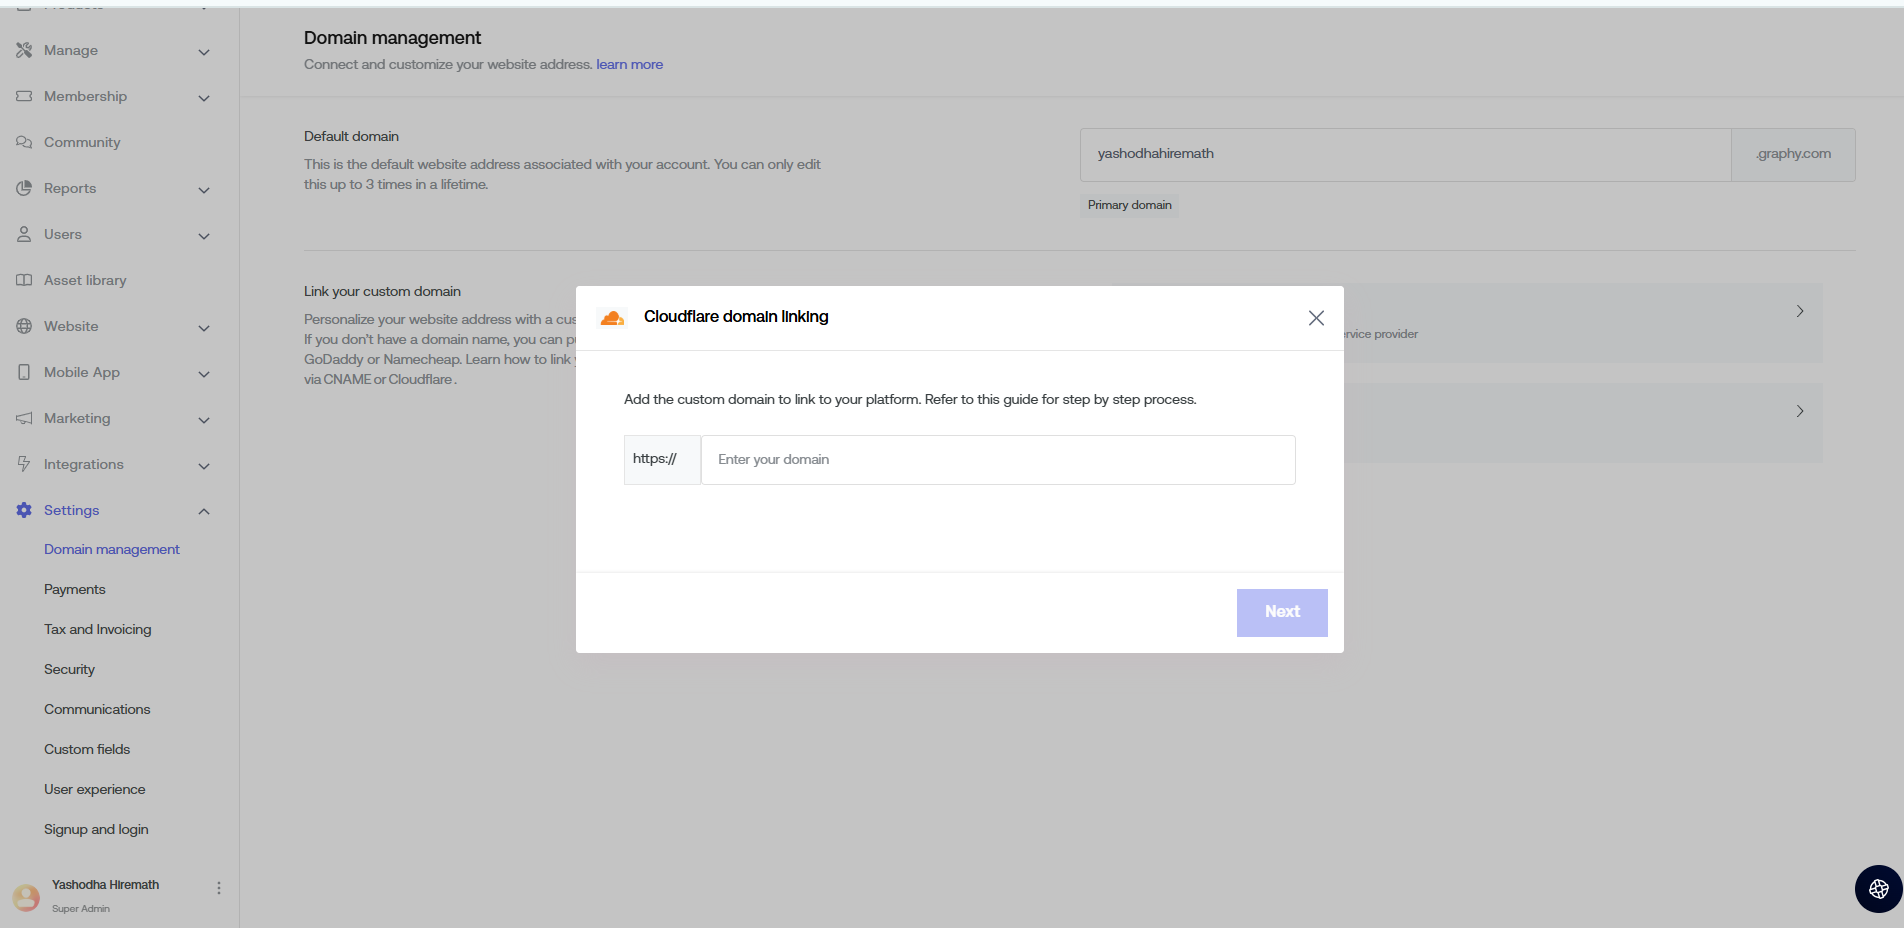Close the Cloudflare domain linking dialog
The height and width of the screenshot is (928, 1904).
pyautogui.click(x=1316, y=318)
